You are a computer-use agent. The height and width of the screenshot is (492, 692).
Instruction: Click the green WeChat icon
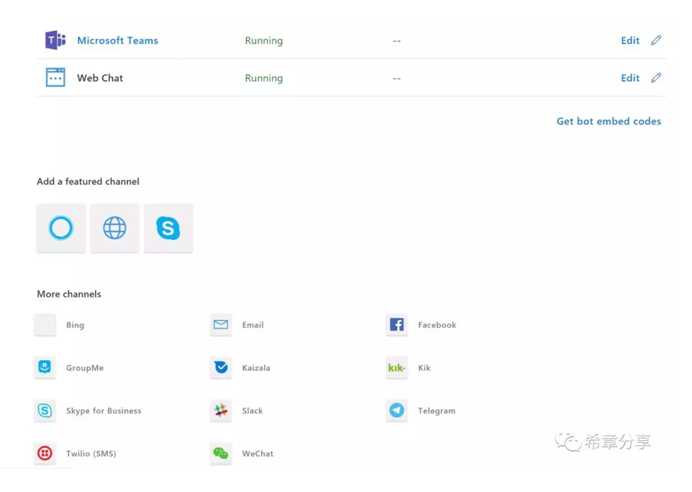pos(221,453)
